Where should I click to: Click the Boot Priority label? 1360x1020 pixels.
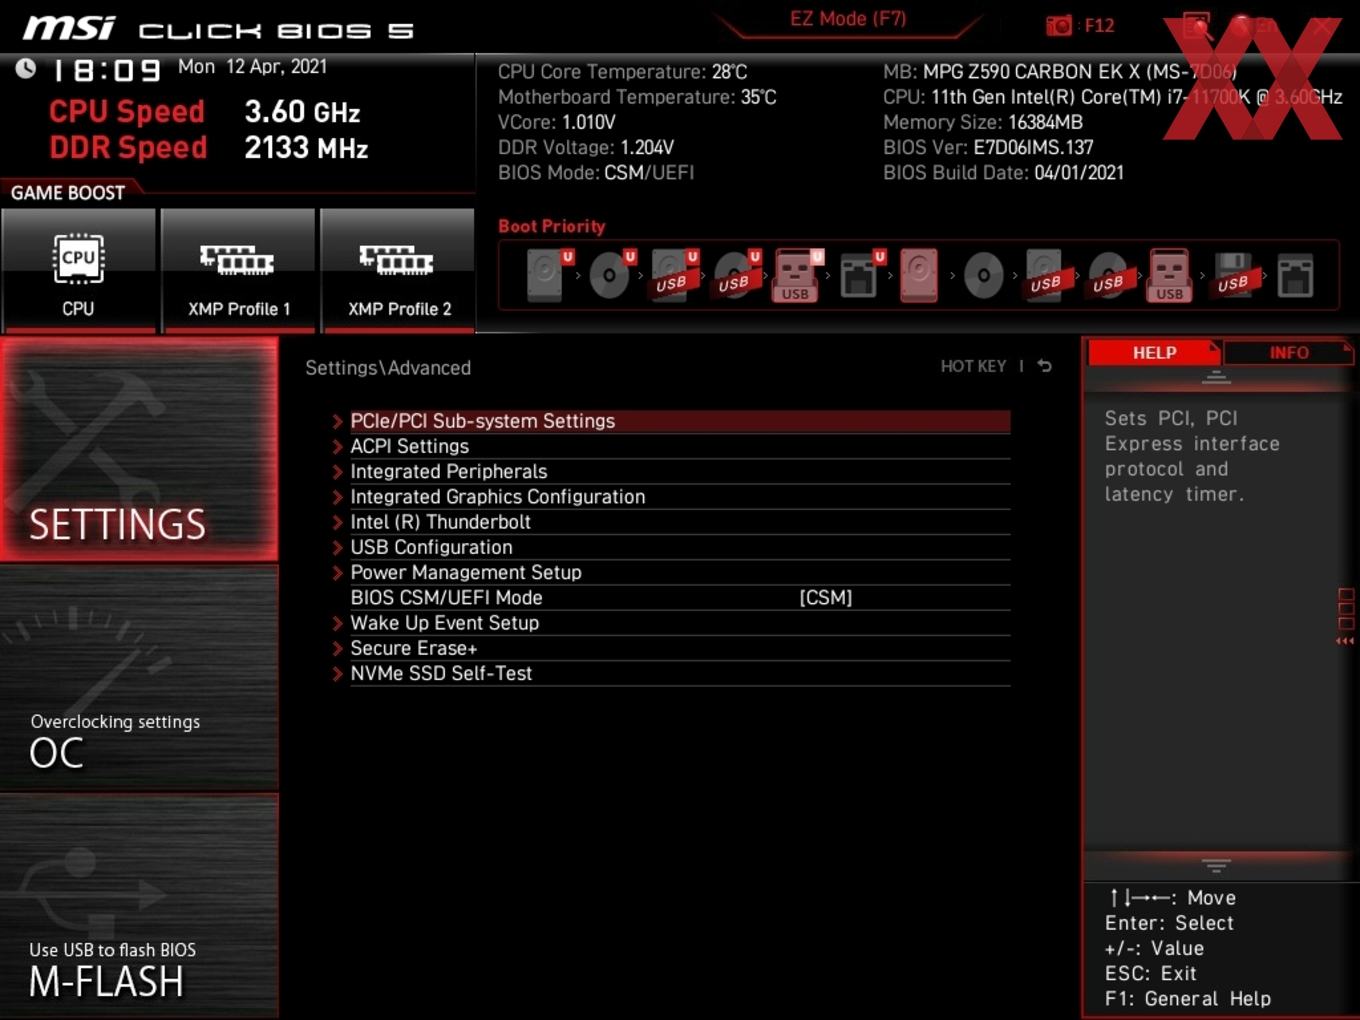click(x=552, y=226)
